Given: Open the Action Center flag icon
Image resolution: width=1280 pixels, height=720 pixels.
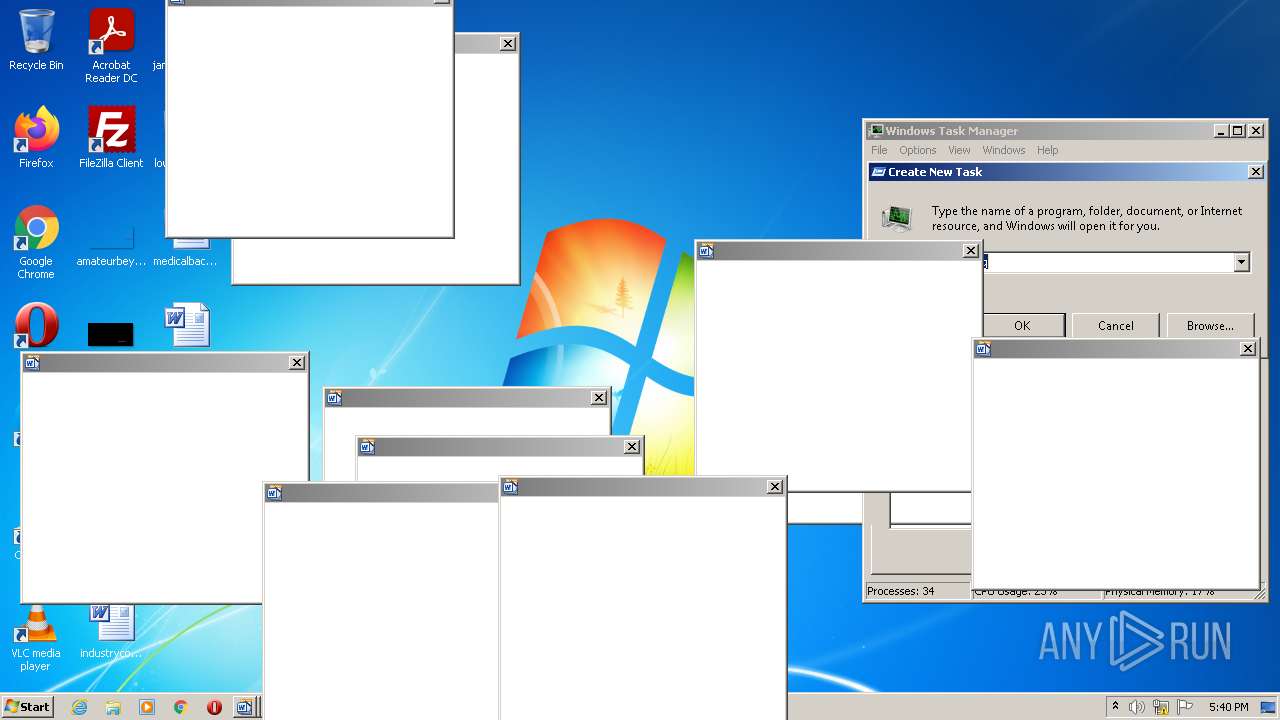Looking at the screenshot, I should click(1185, 707).
